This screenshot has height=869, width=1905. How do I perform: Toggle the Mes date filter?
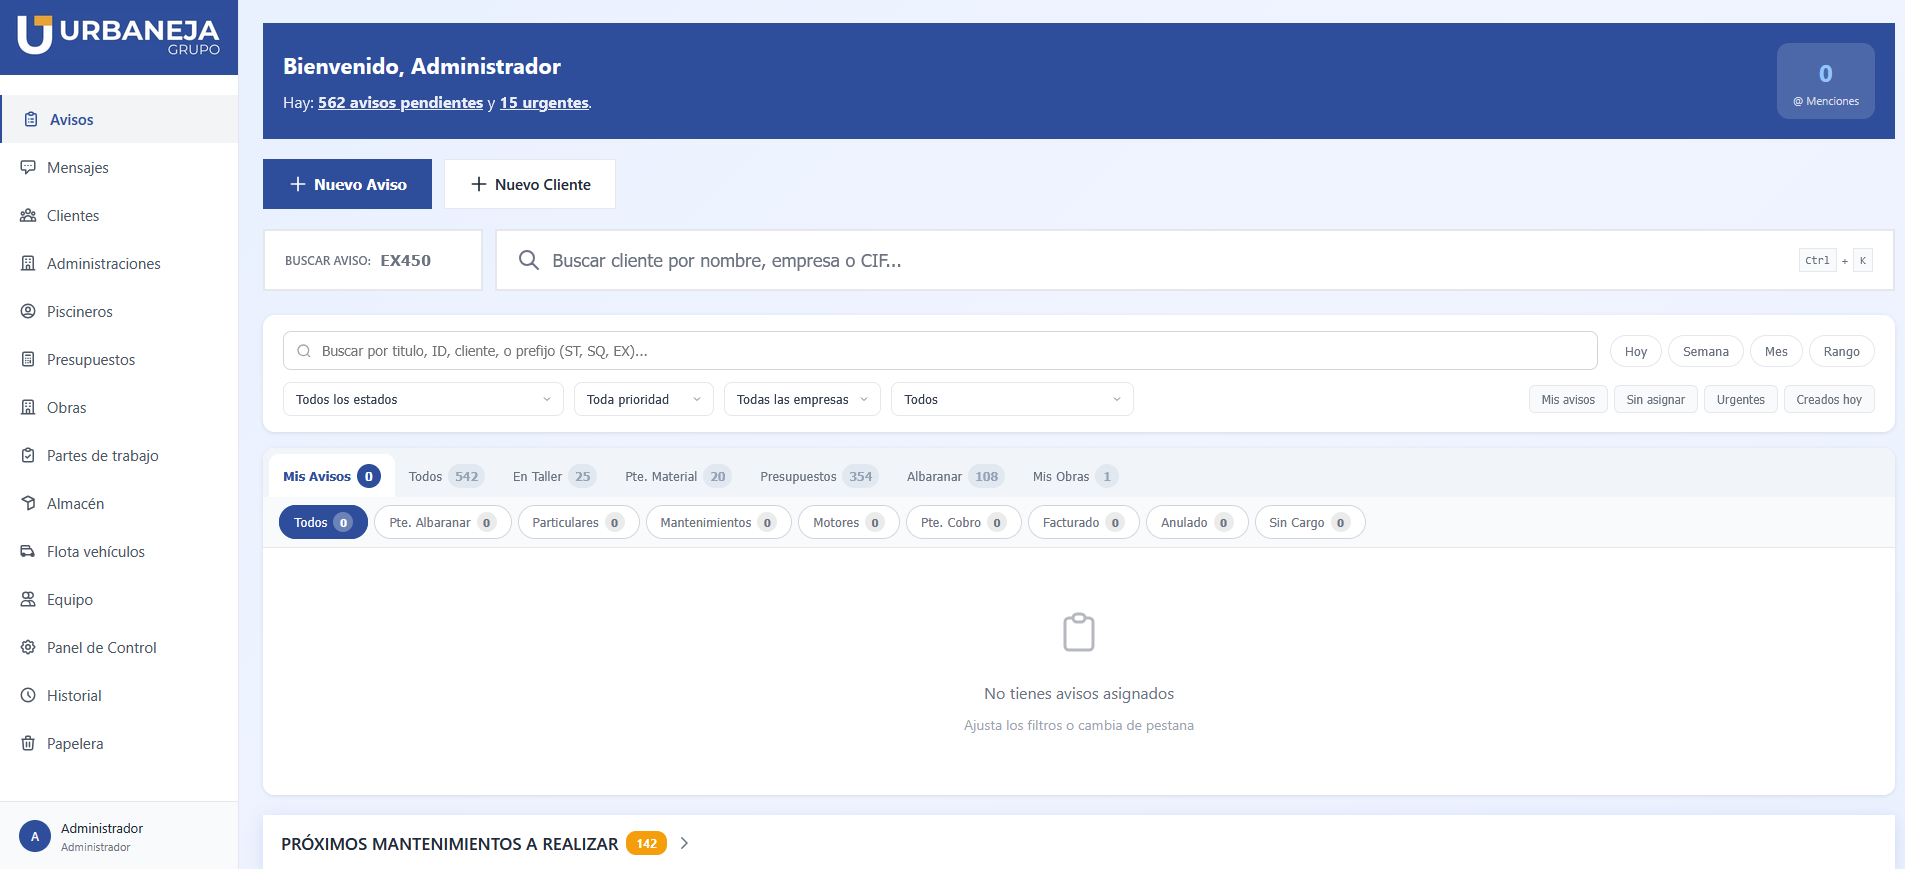[1776, 351]
